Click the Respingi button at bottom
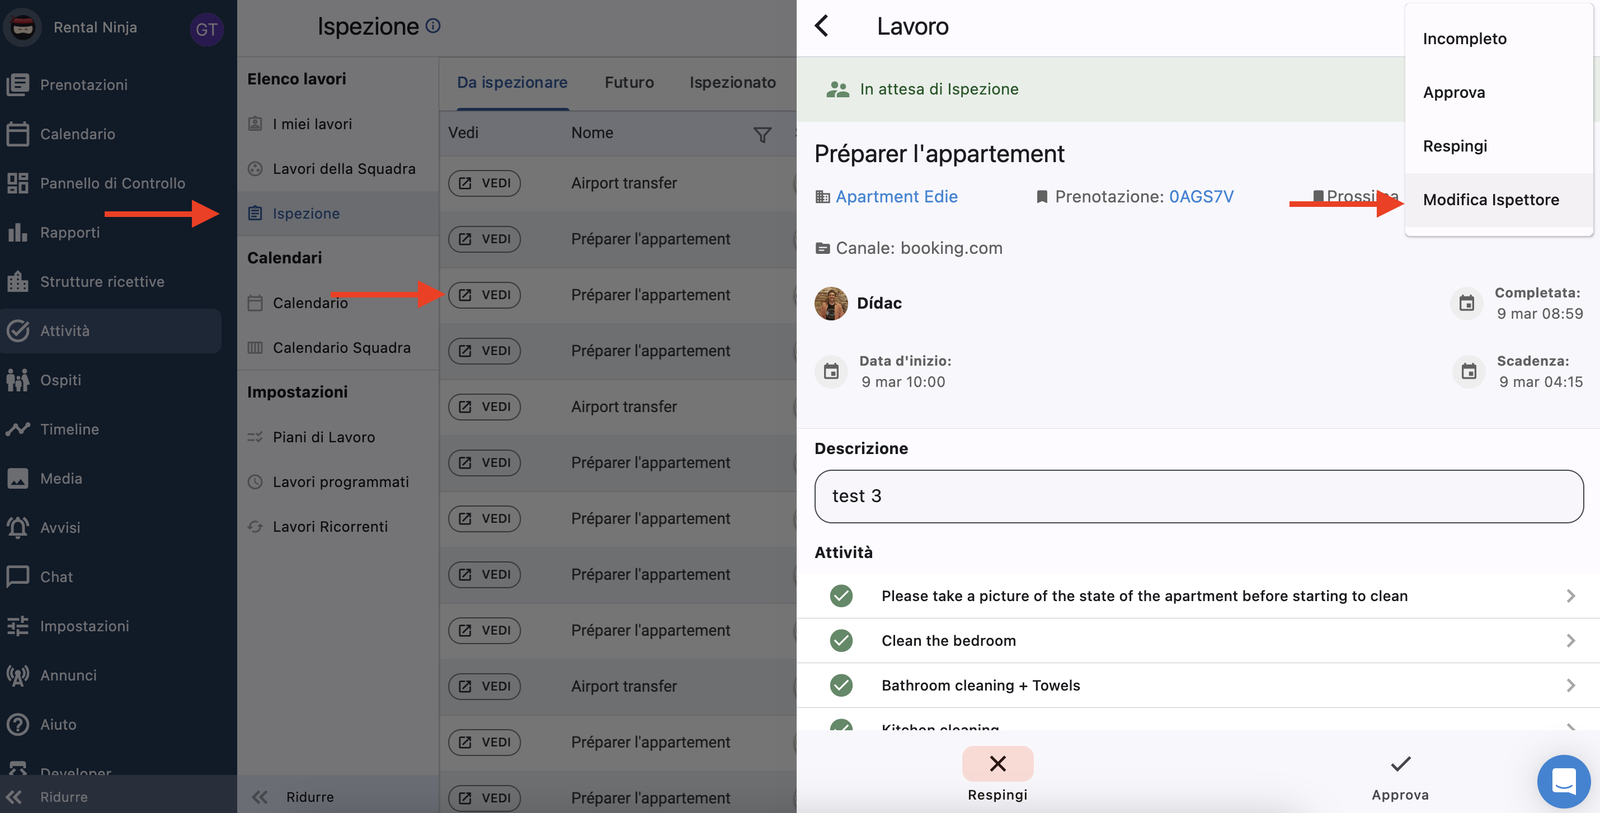 pyautogui.click(x=997, y=774)
